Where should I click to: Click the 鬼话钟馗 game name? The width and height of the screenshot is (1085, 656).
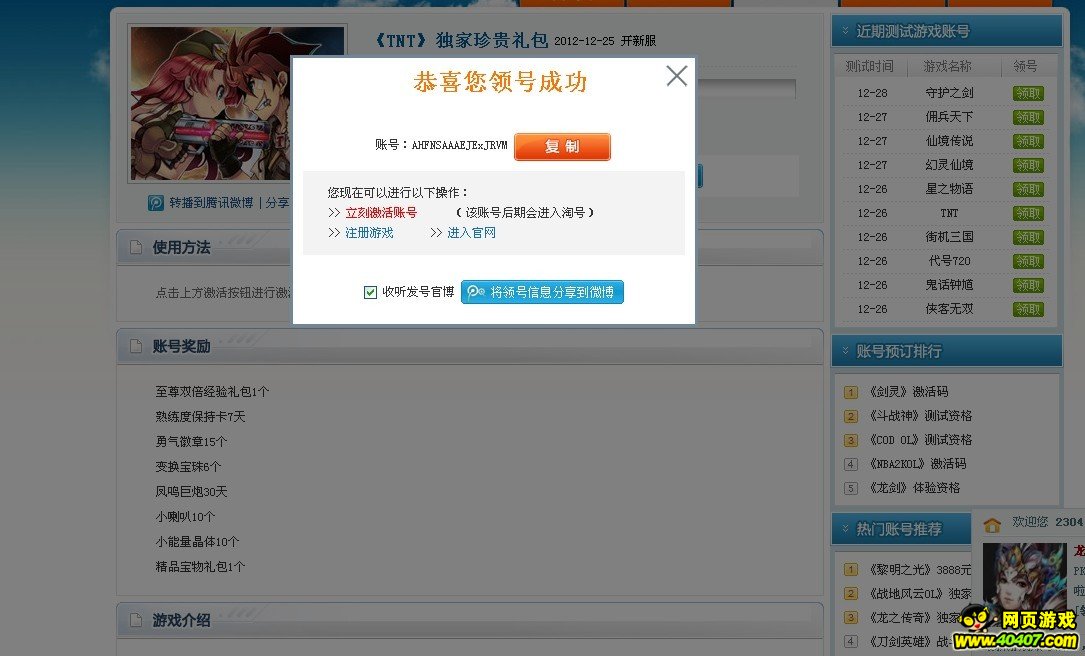pos(949,284)
